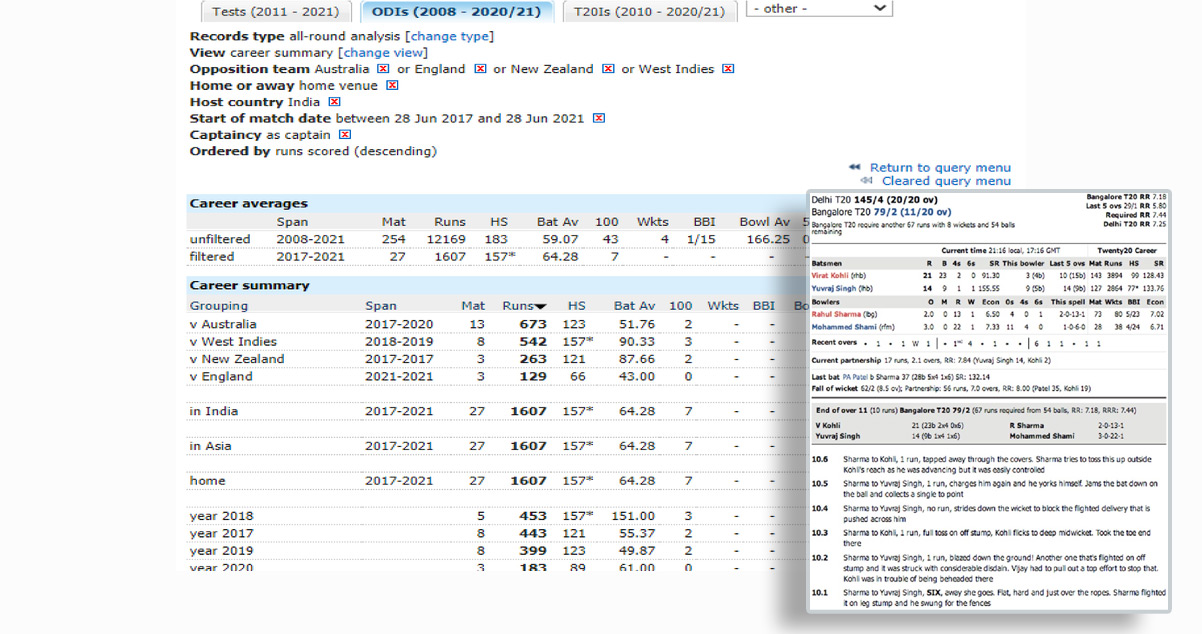Select the ODIs (2008 - 2020/21) tab
This screenshot has width=1202, height=634.
tap(455, 11)
